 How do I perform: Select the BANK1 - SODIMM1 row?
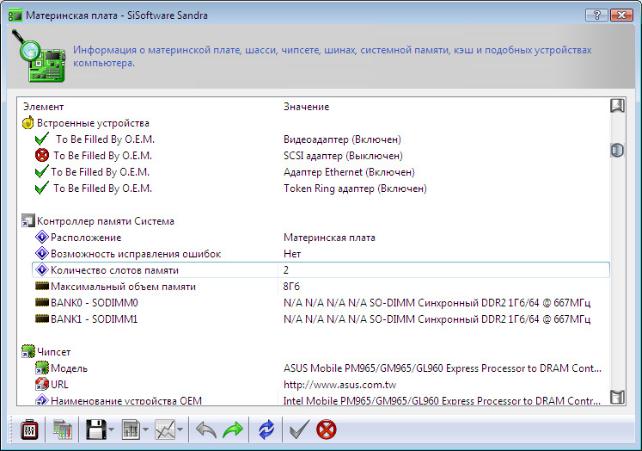pyautogui.click(x=321, y=319)
